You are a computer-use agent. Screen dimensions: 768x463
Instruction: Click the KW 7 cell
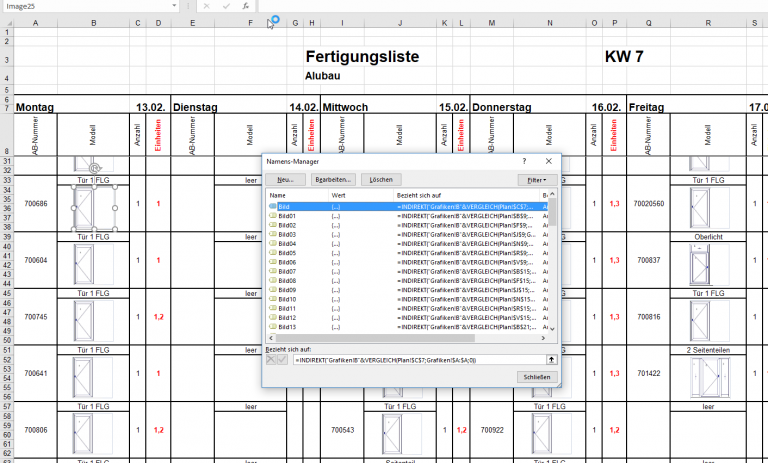[624, 56]
